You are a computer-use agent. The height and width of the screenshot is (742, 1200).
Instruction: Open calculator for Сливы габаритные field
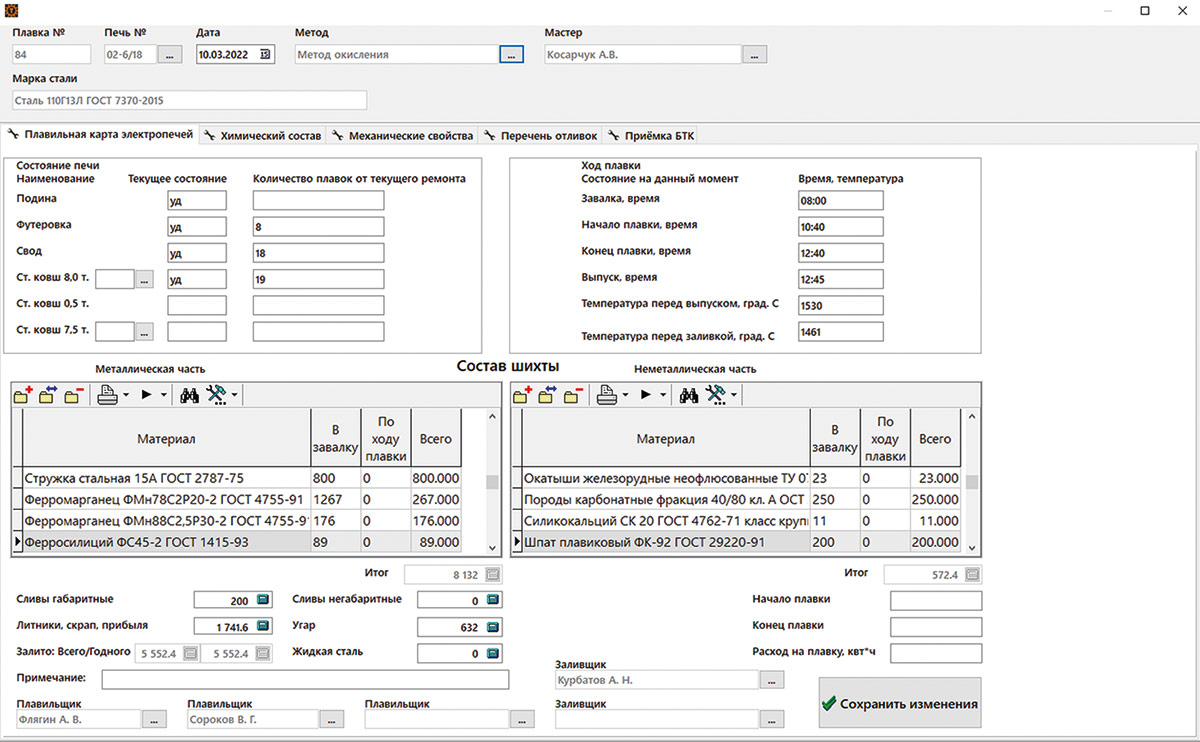click(x=263, y=600)
